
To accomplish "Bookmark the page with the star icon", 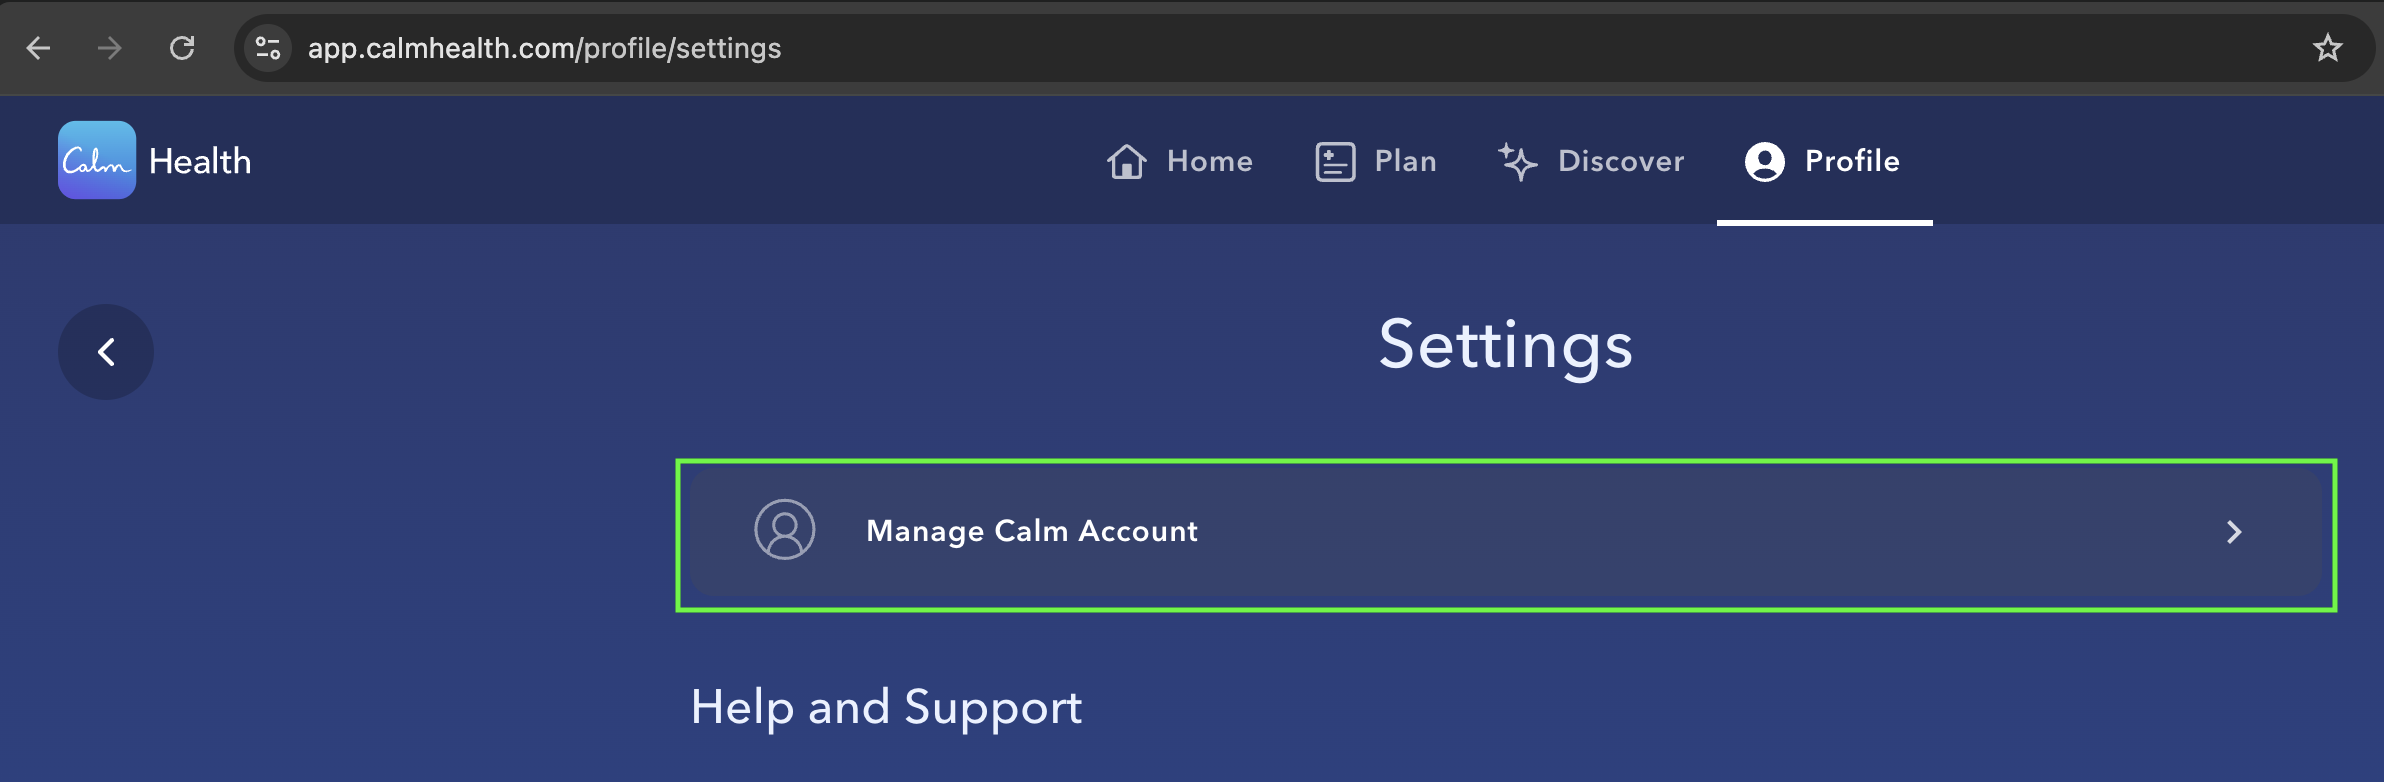I will (2329, 47).
